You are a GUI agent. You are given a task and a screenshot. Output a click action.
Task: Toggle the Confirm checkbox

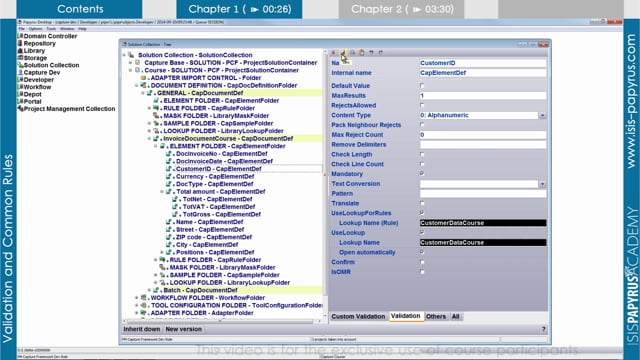tap(422, 262)
